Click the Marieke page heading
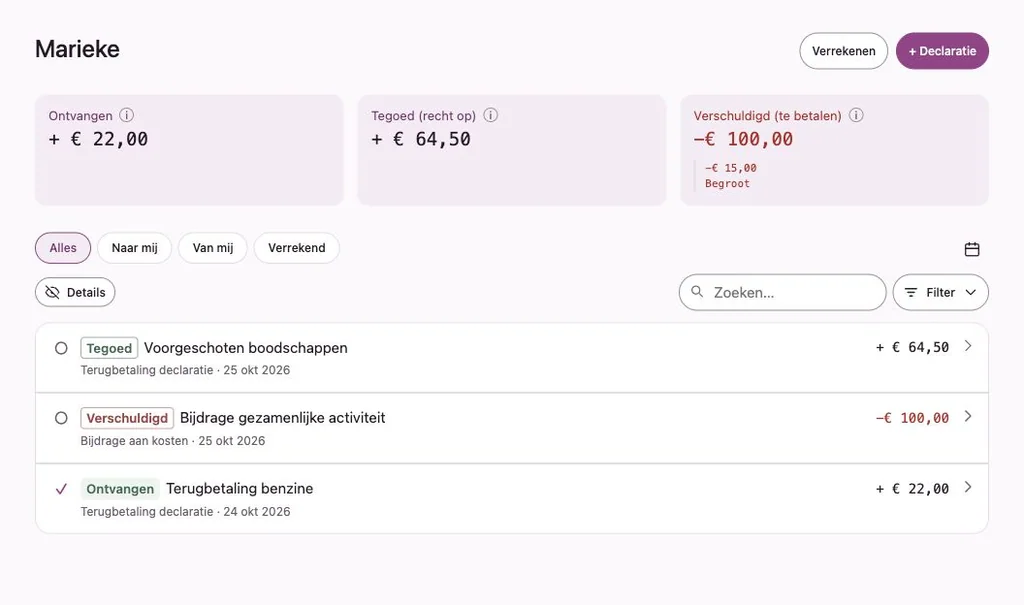Viewport: 1024px width, 605px height. (77, 49)
